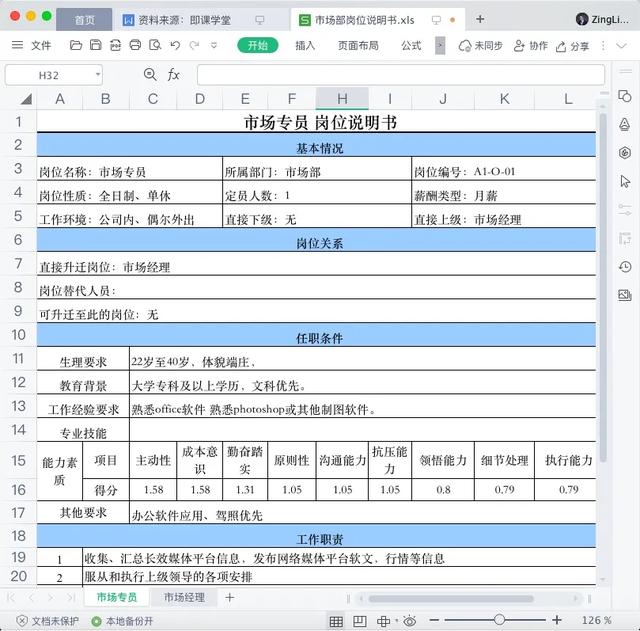Click the hexagon icon in the right sidebar

[624, 153]
